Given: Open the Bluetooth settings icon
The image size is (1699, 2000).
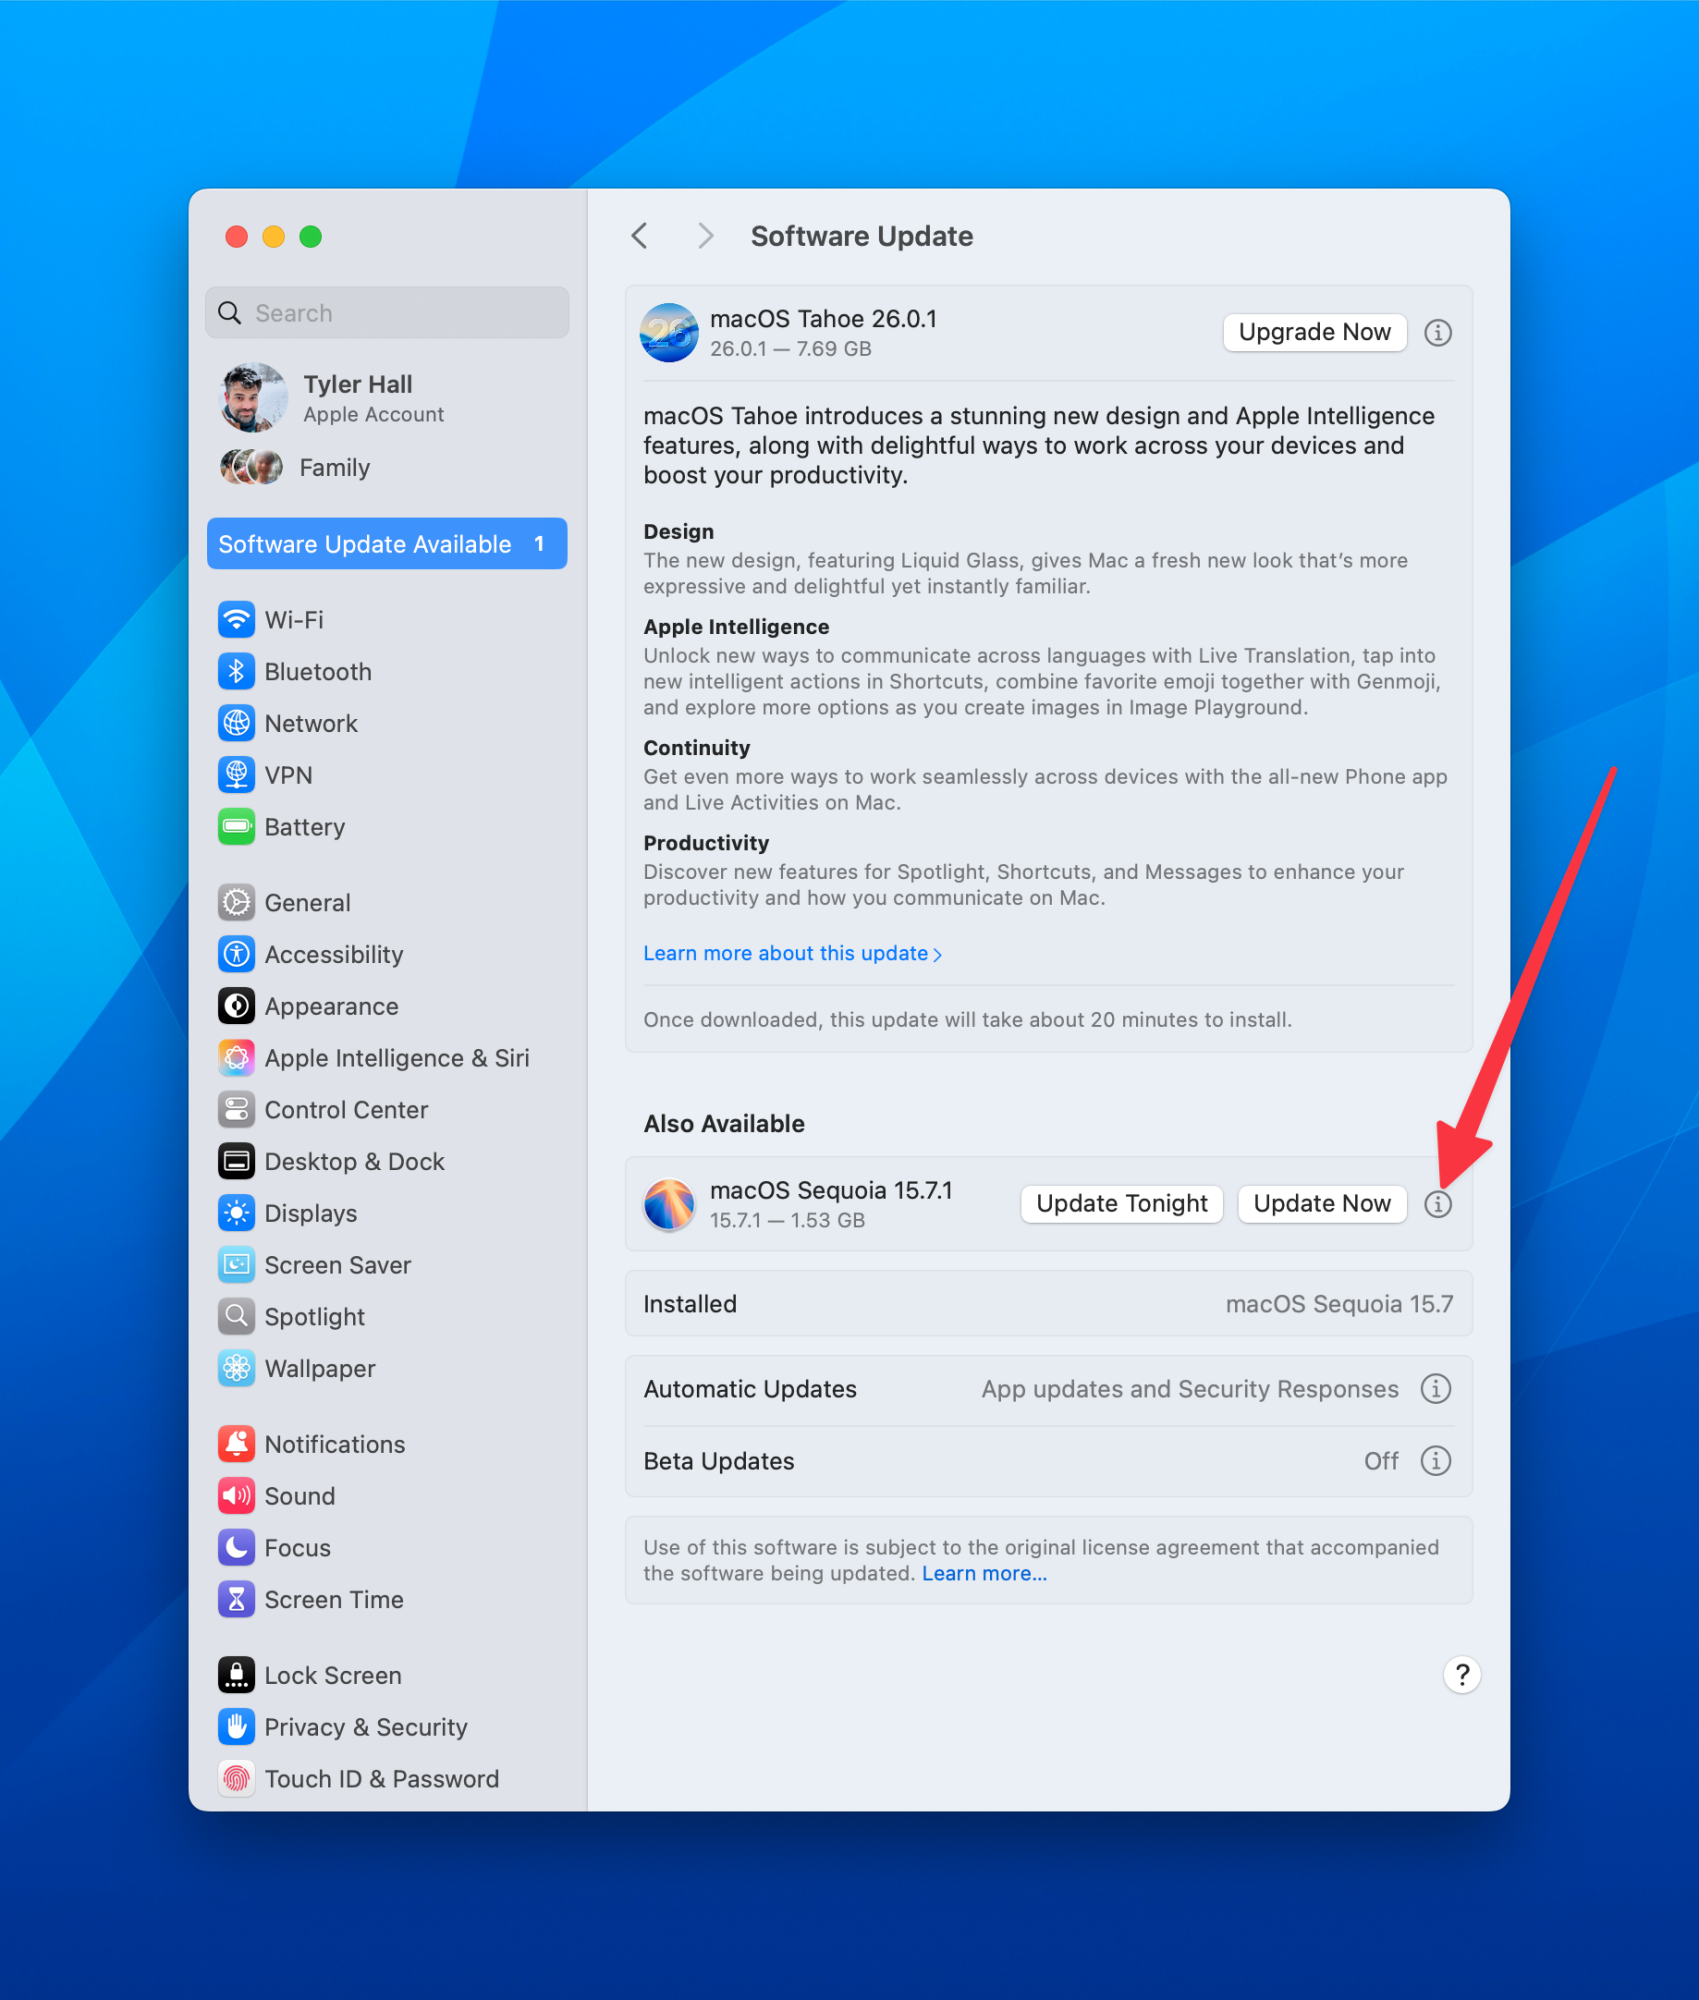Looking at the screenshot, I should (236, 672).
